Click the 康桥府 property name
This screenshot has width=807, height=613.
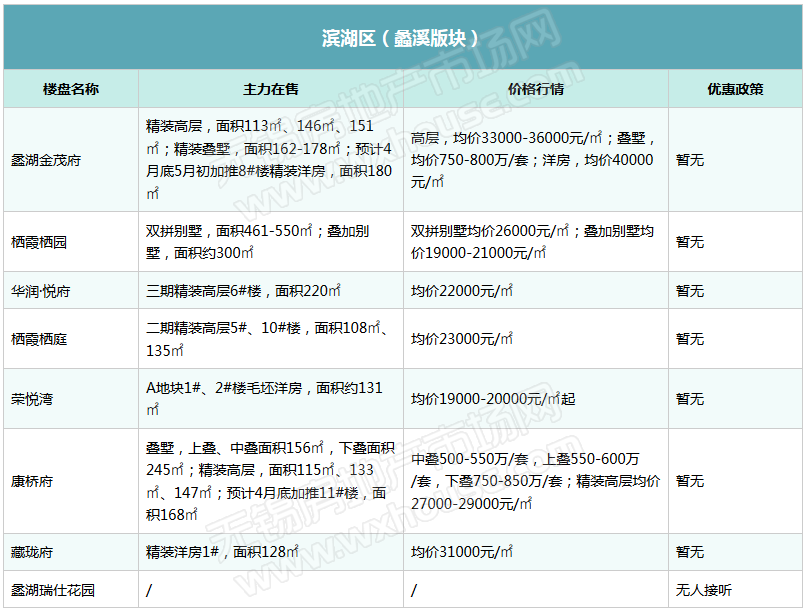point(32,481)
